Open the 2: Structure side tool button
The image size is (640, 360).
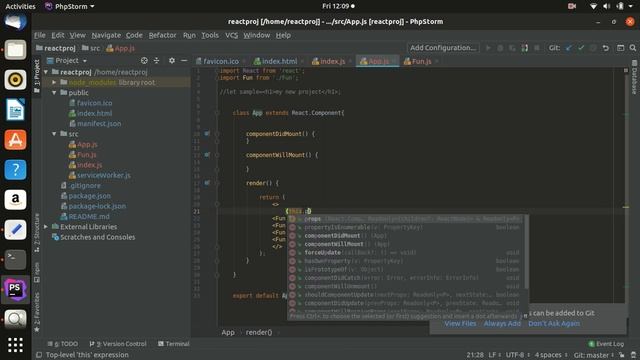37,232
